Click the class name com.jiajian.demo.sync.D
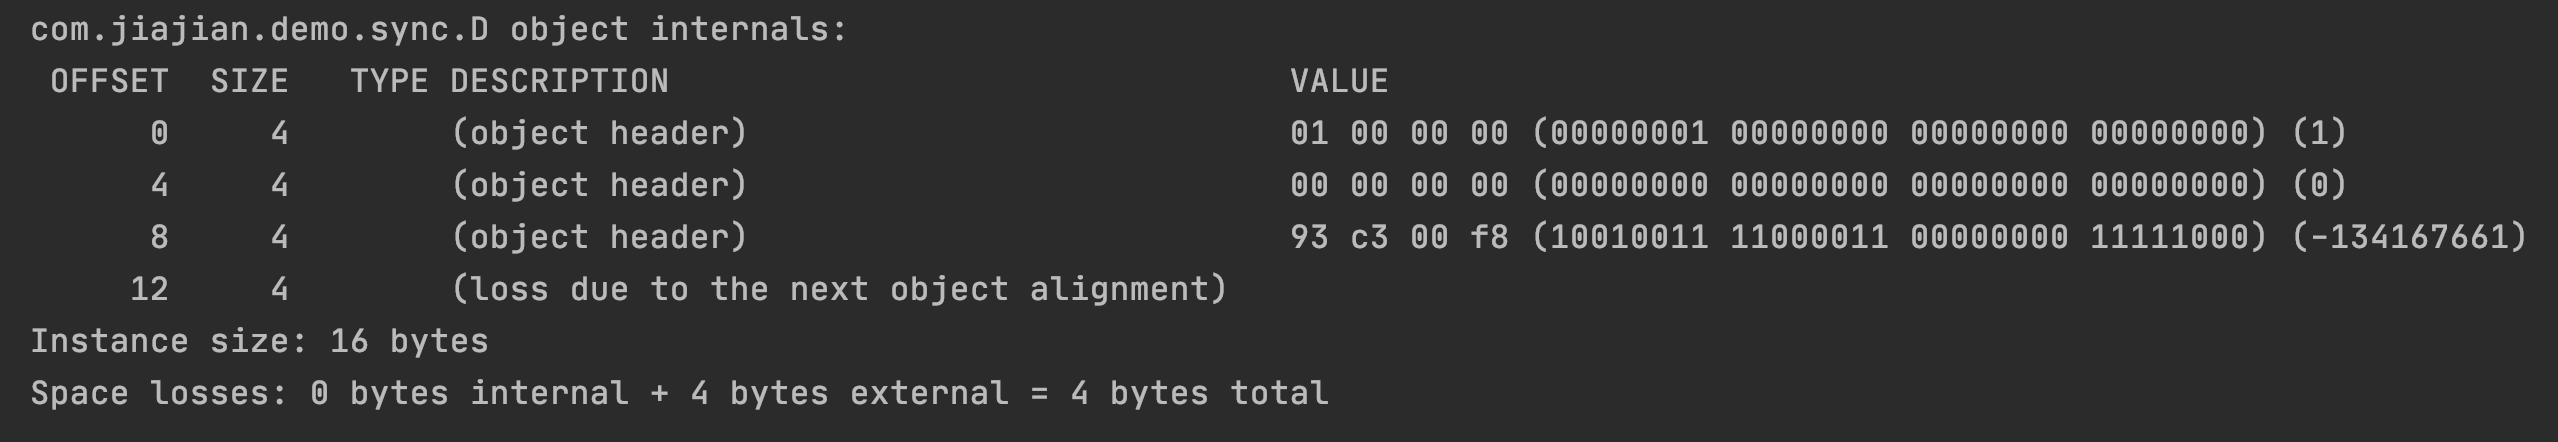The image size is (2558, 442). point(260,30)
